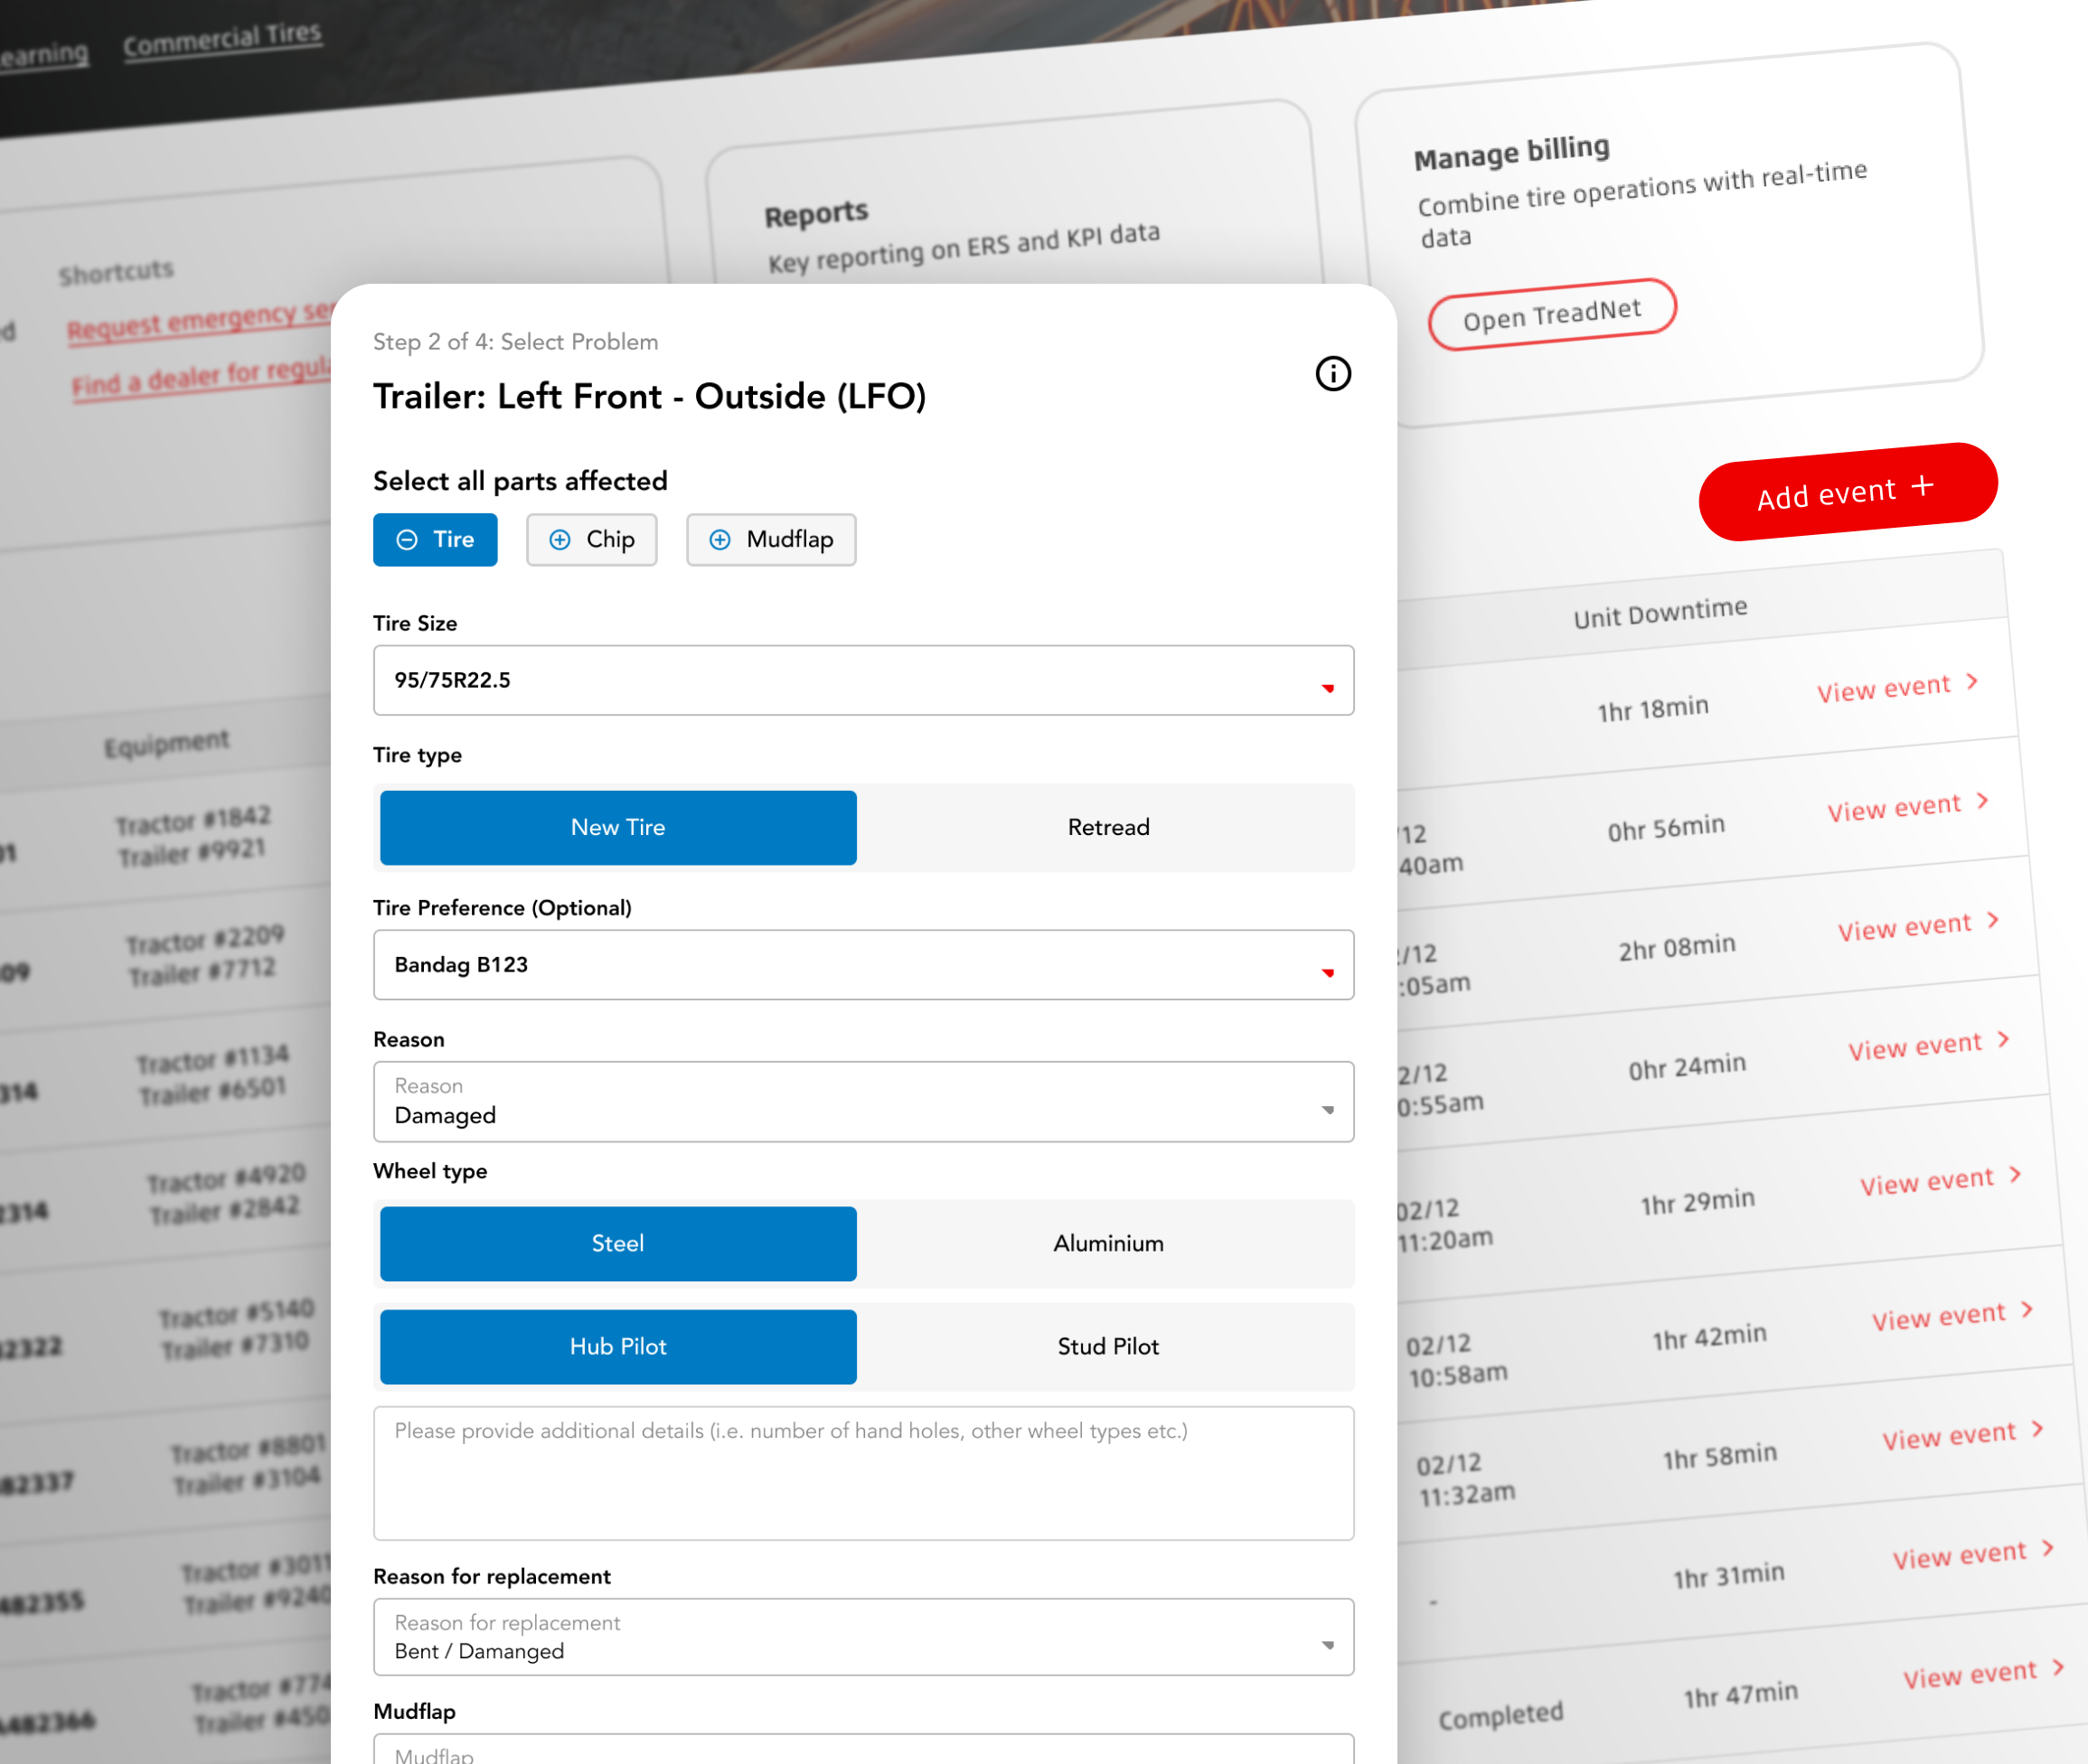2088x1764 pixels.
Task: Select the New Tire option
Action: click(x=617, y=827)
